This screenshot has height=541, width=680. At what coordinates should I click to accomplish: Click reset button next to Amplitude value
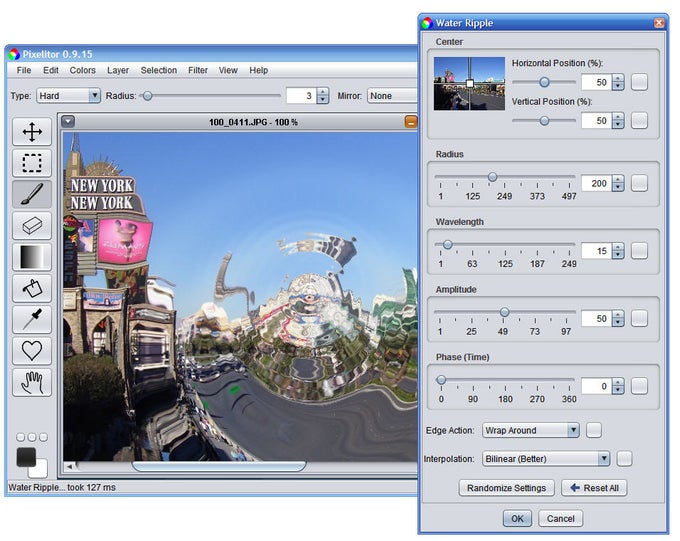pyautogui.click(x=639, y=318)
